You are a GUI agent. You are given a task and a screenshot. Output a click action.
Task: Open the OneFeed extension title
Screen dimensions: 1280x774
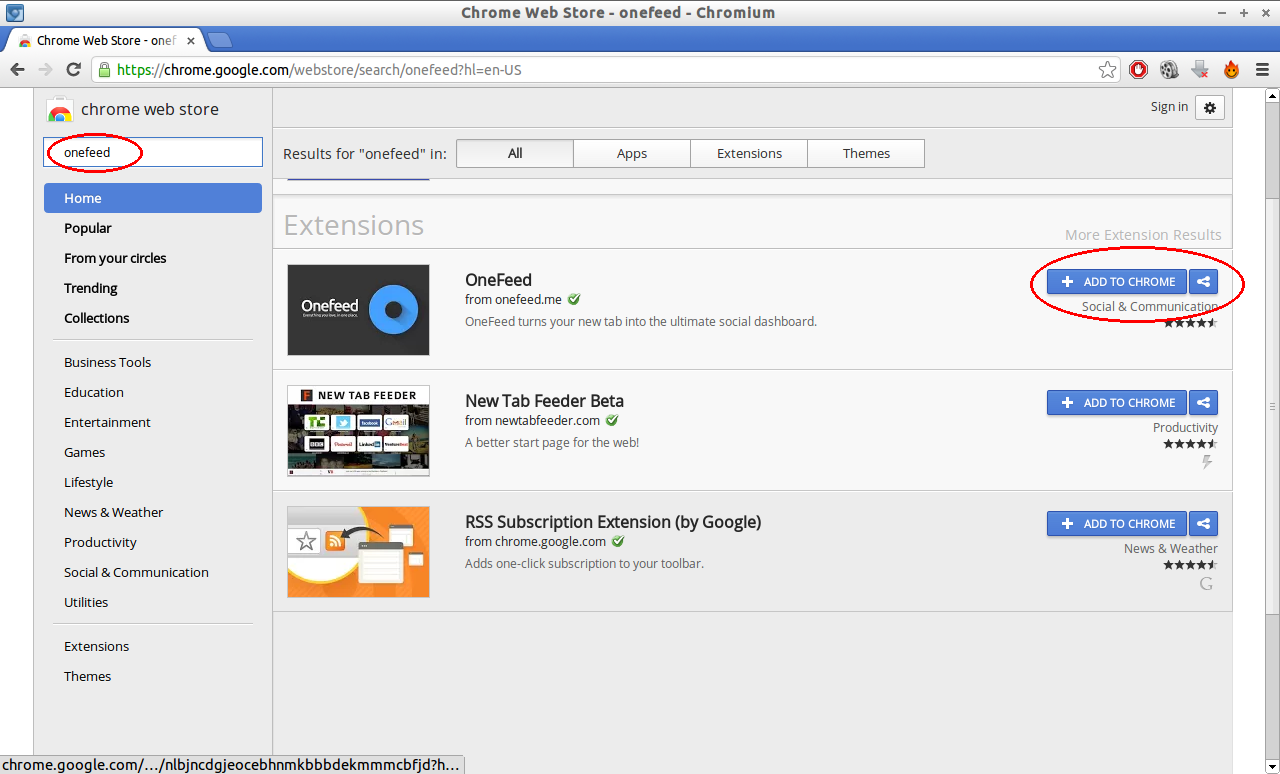click(498, 280)
